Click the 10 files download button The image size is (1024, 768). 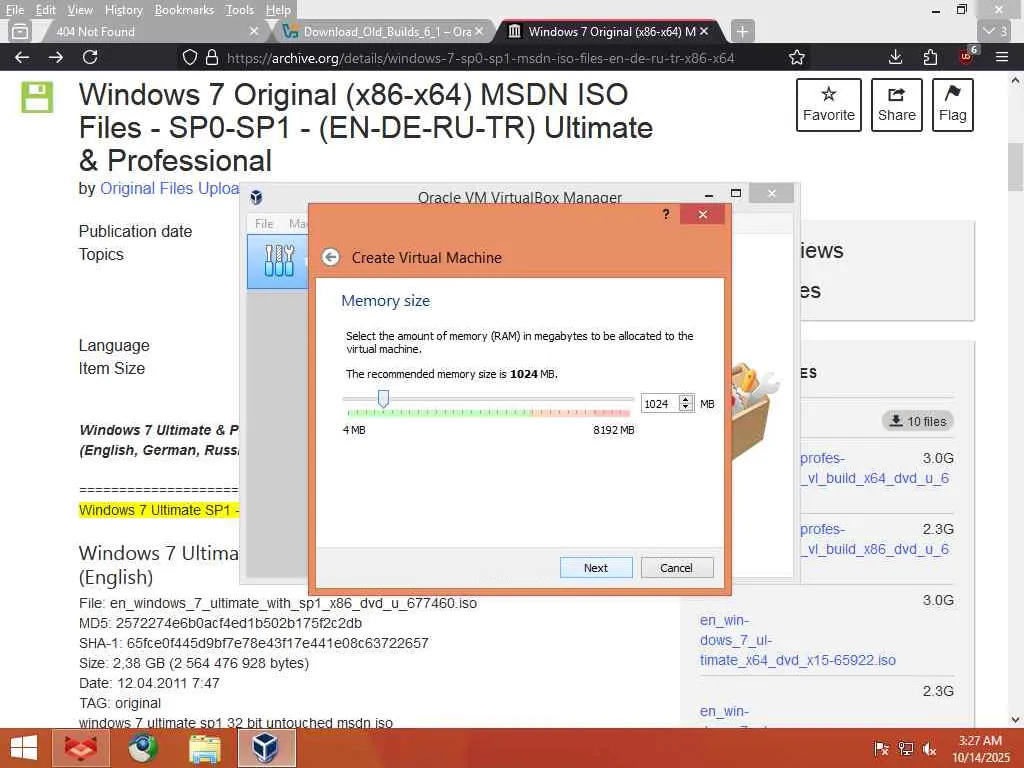tap(918, 421)
